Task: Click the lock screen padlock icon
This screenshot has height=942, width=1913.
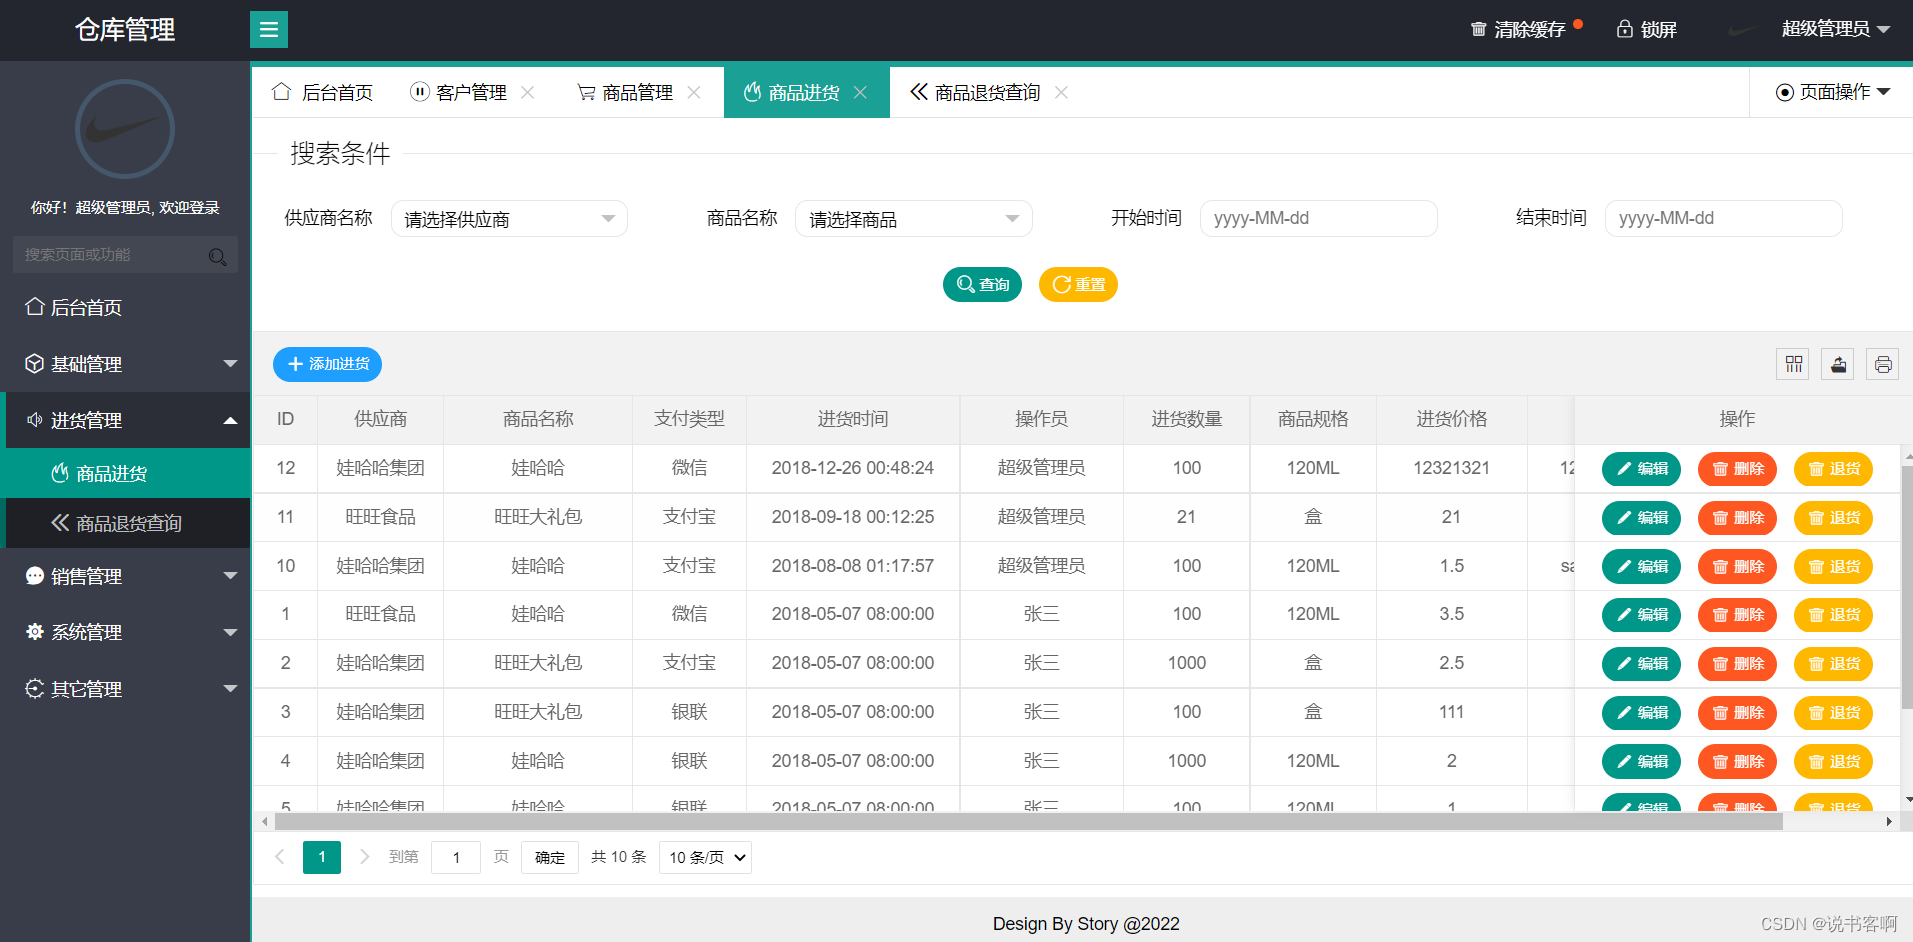Action: pyautogui.click(x=1625, y=29)
